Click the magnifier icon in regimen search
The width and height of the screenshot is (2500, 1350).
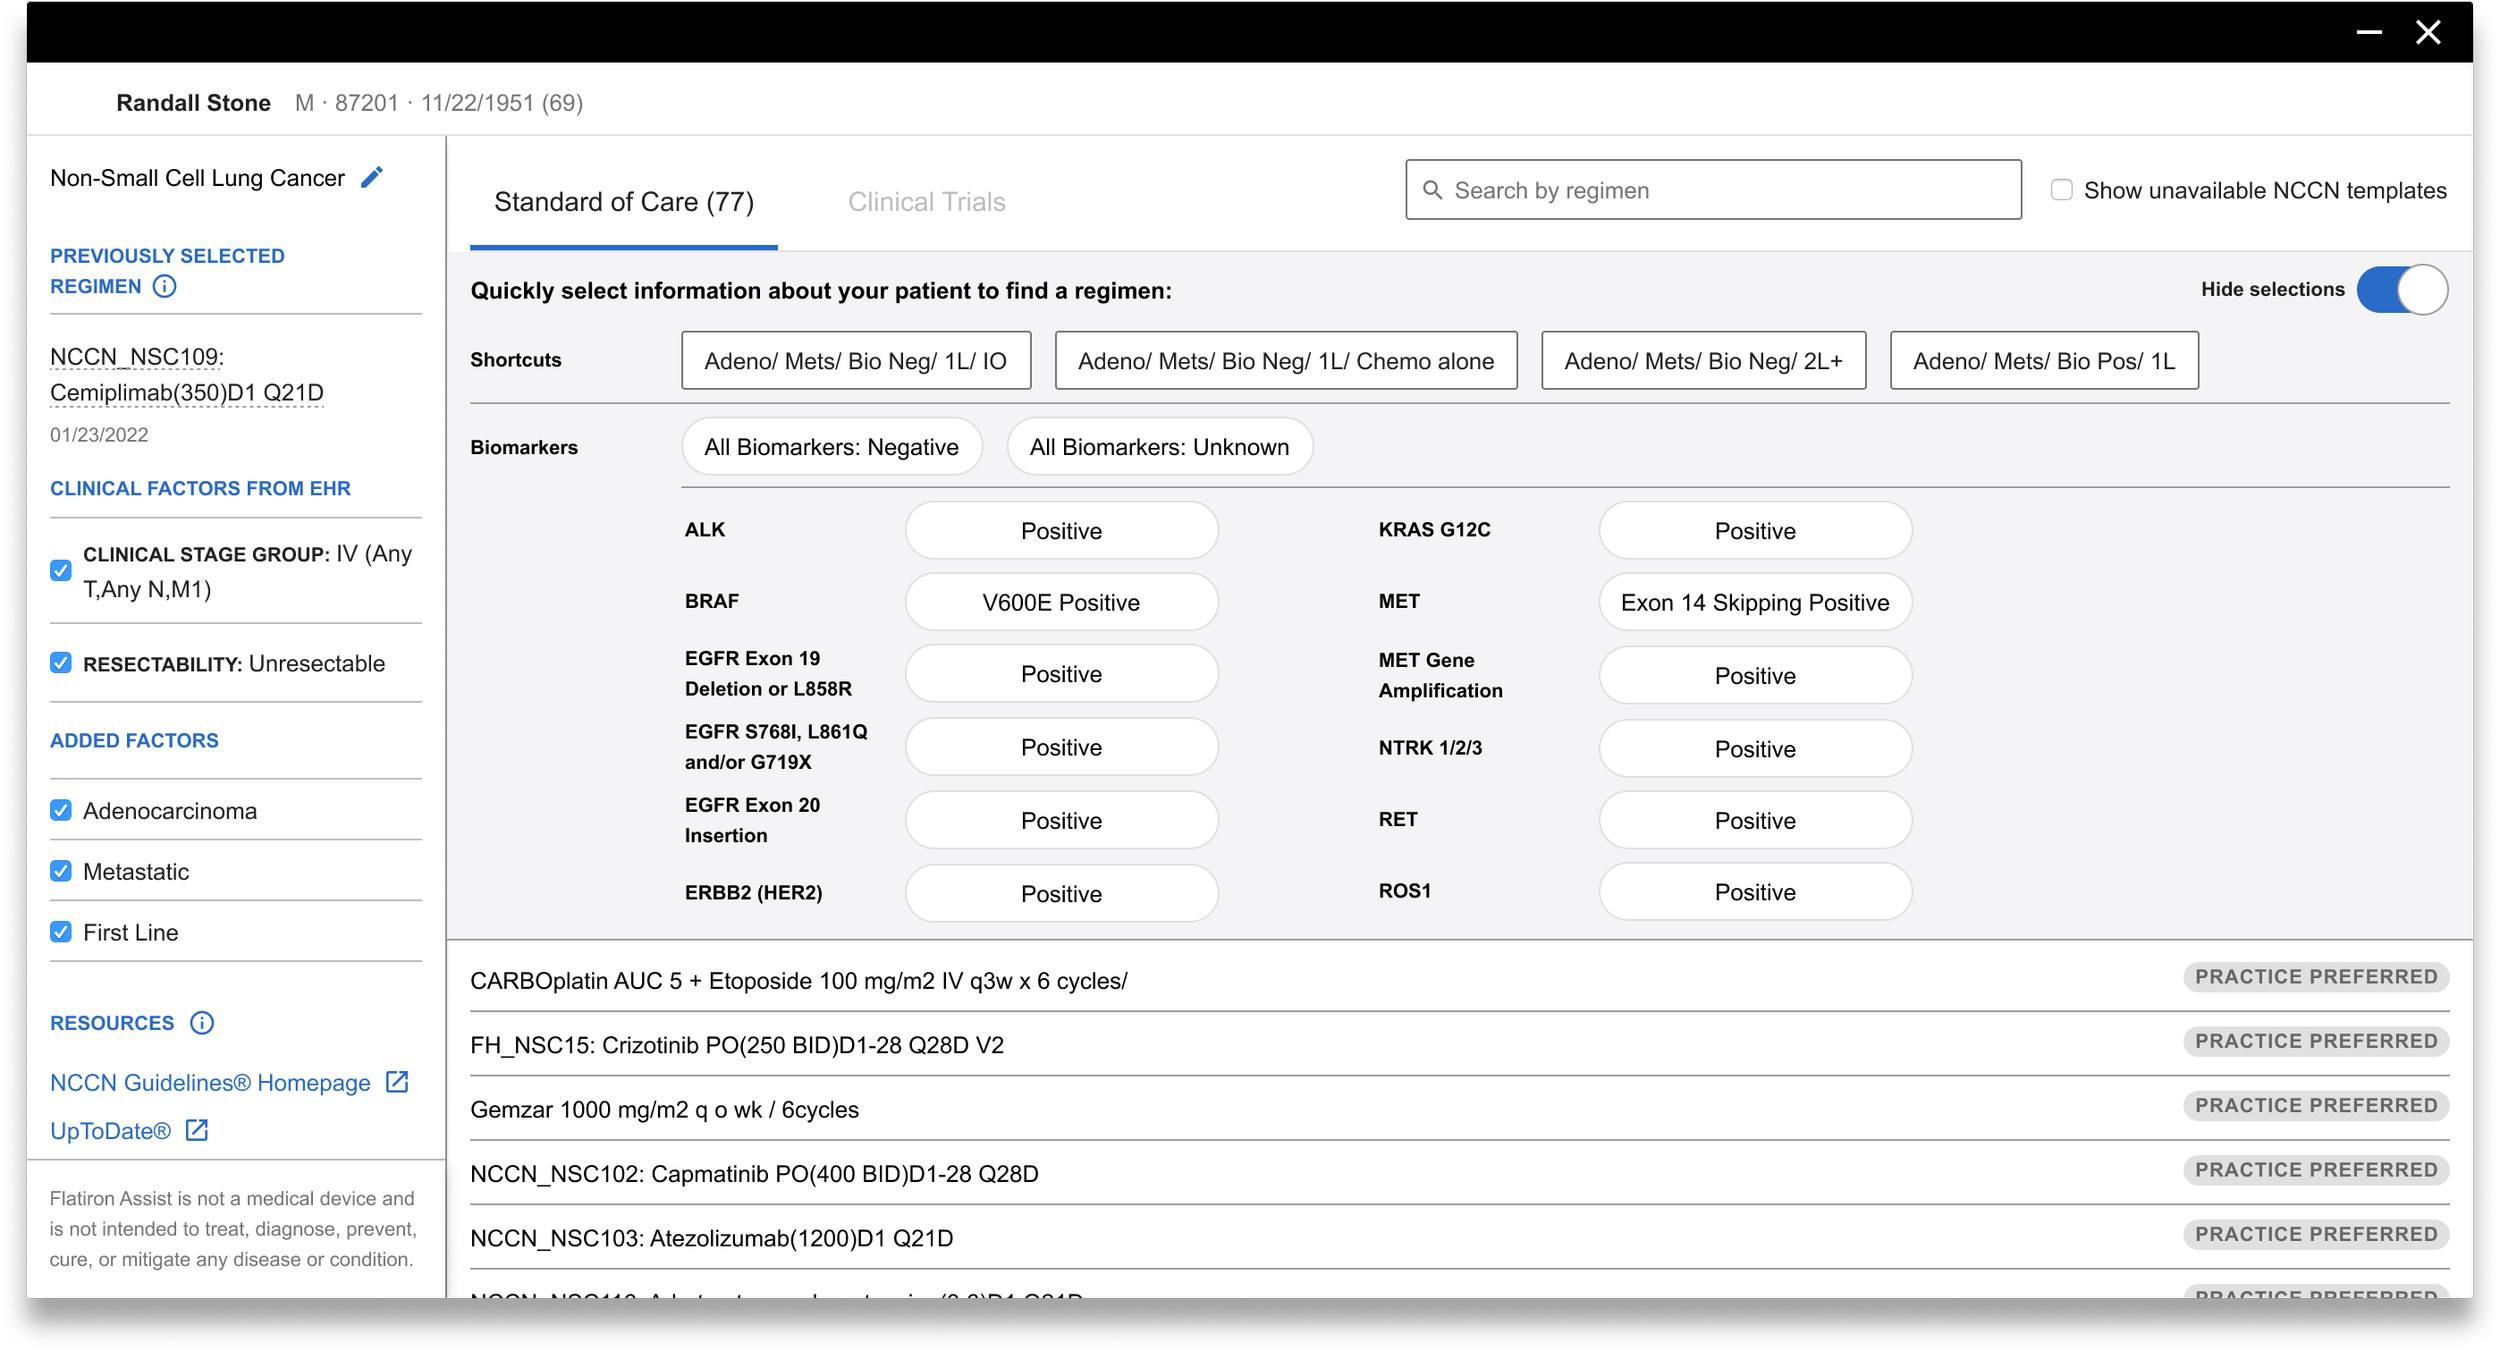(1432, 190)
